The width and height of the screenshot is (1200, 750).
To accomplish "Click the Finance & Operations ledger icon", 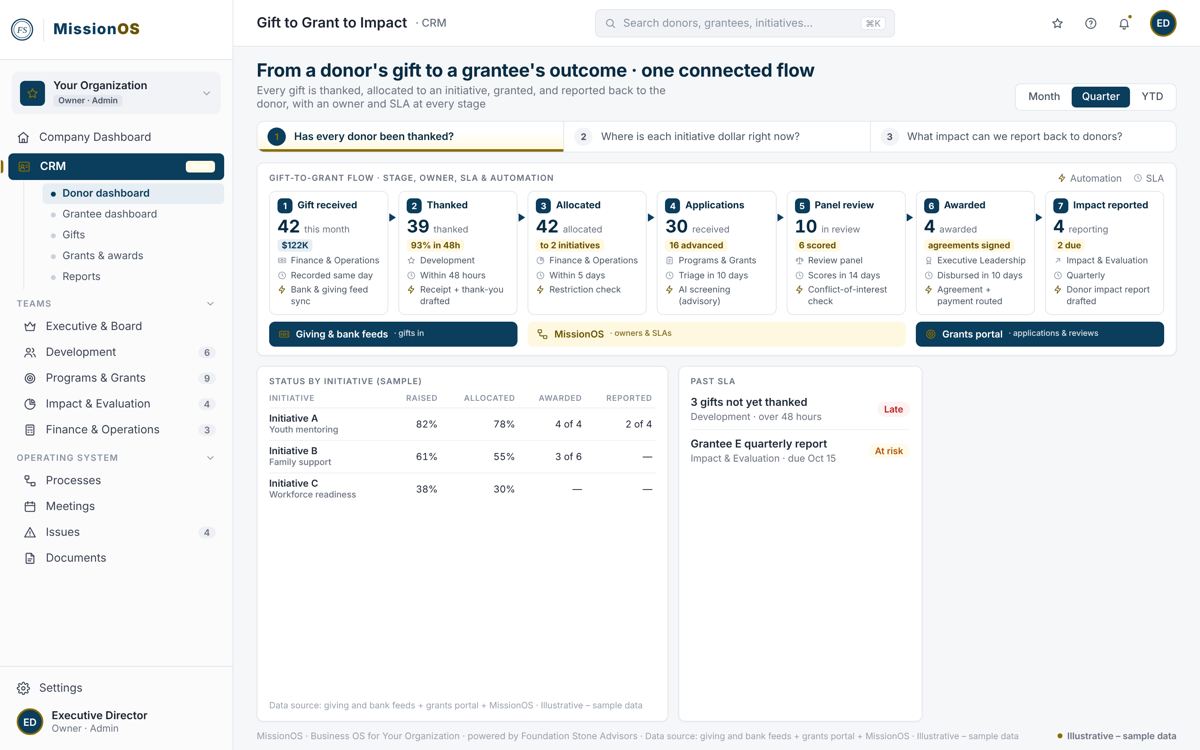I will pos(30,430).
